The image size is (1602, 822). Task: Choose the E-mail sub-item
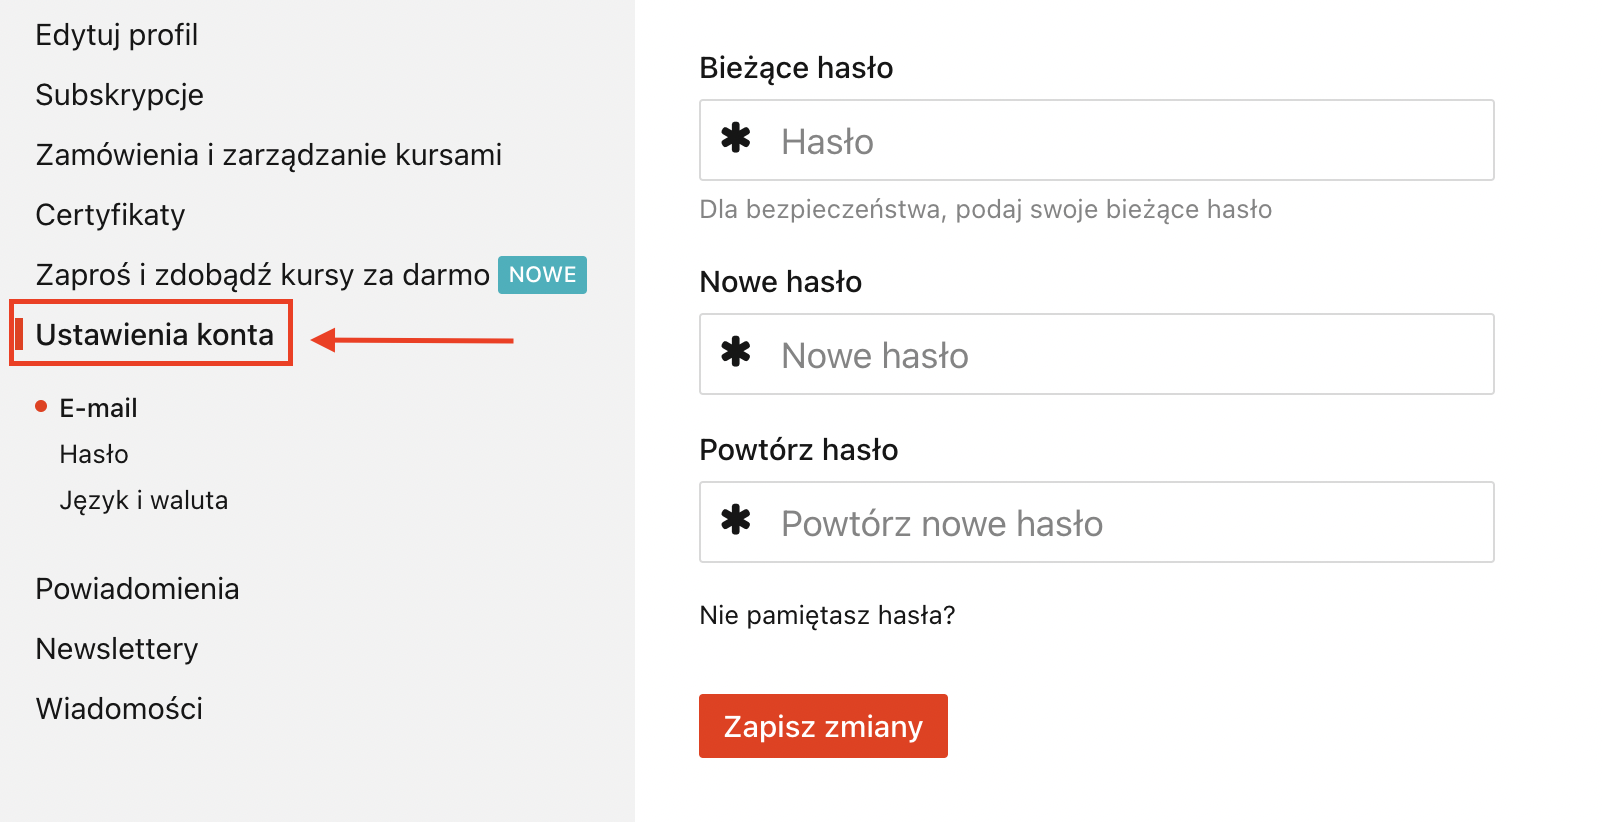[x=98, y=408]
